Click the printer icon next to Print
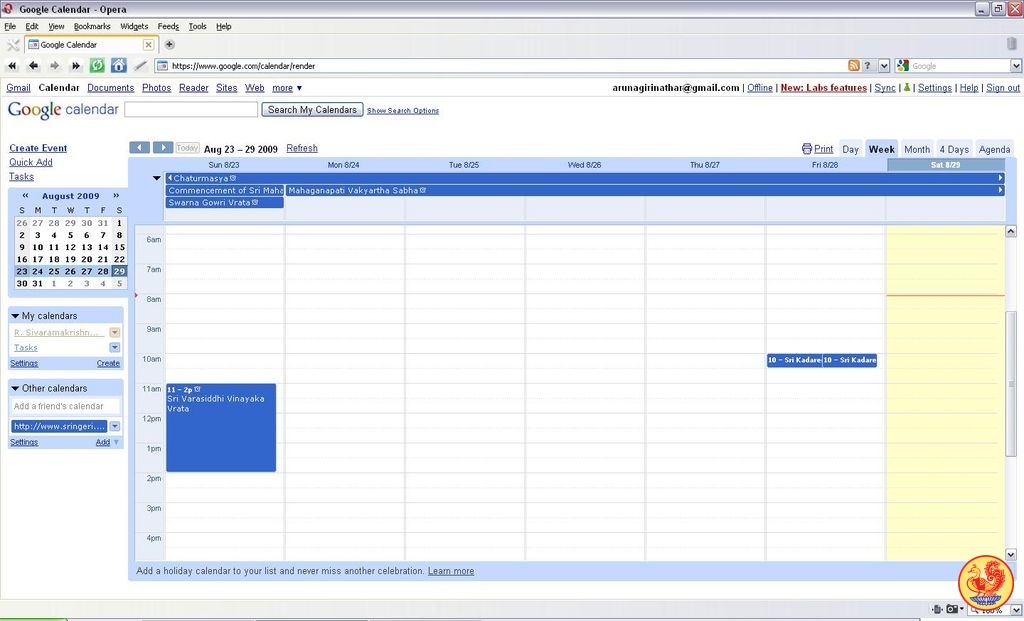1024x621 pixels. click(x=807, y=149)
